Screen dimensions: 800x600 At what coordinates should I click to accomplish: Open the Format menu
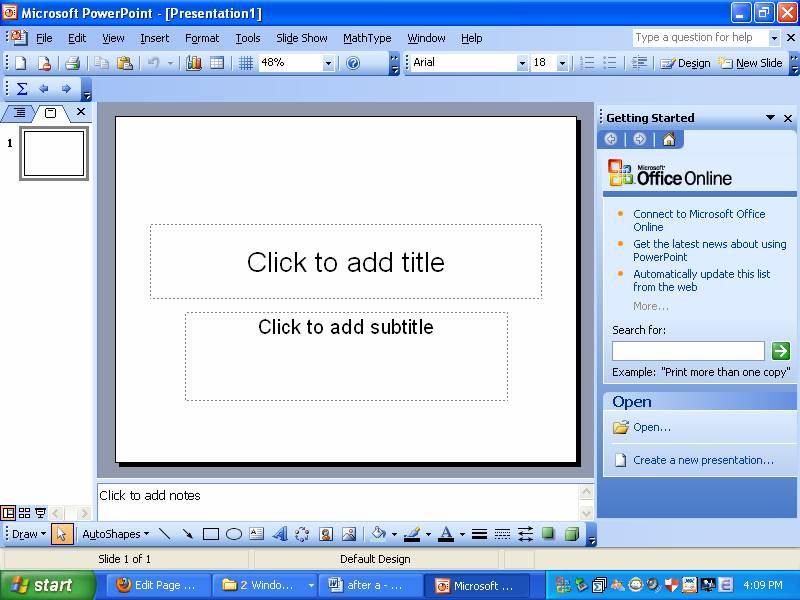(202, 38)
